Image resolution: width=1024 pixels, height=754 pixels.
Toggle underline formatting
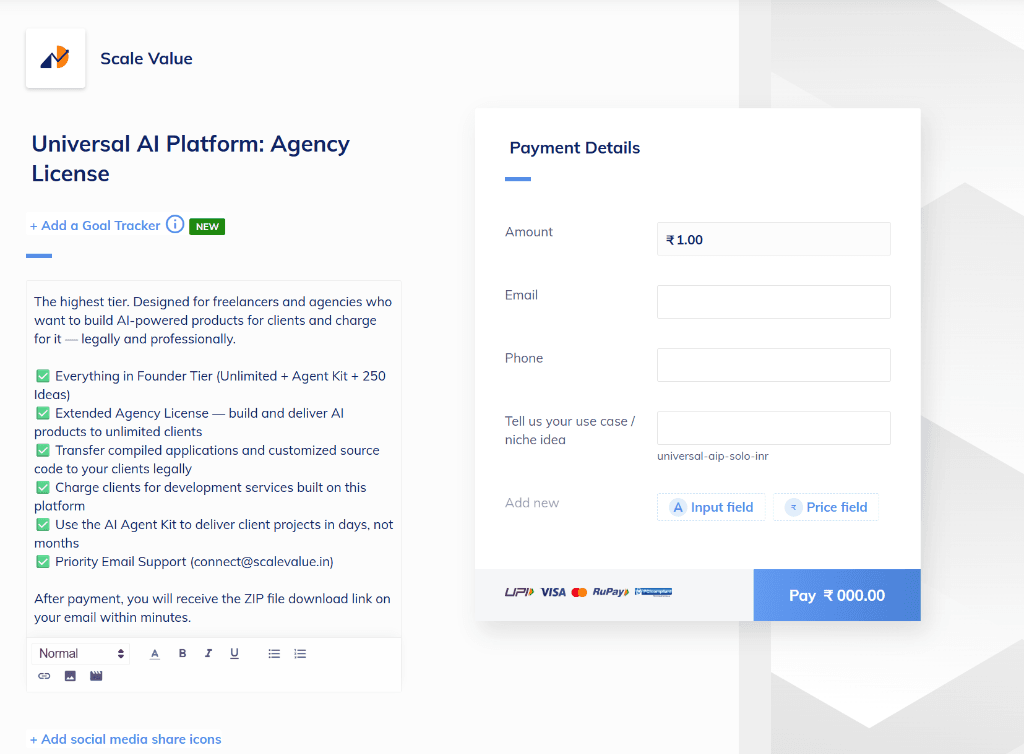pos(234,653)
